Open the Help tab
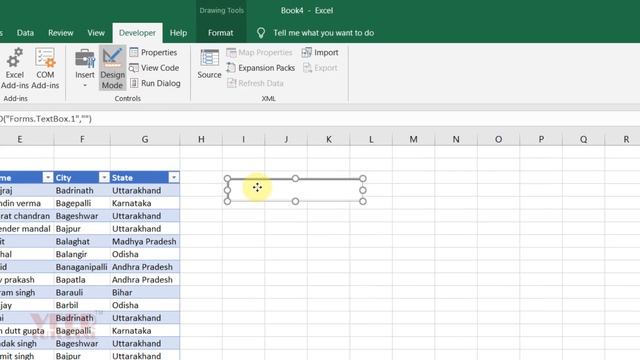 coord(178,33)
